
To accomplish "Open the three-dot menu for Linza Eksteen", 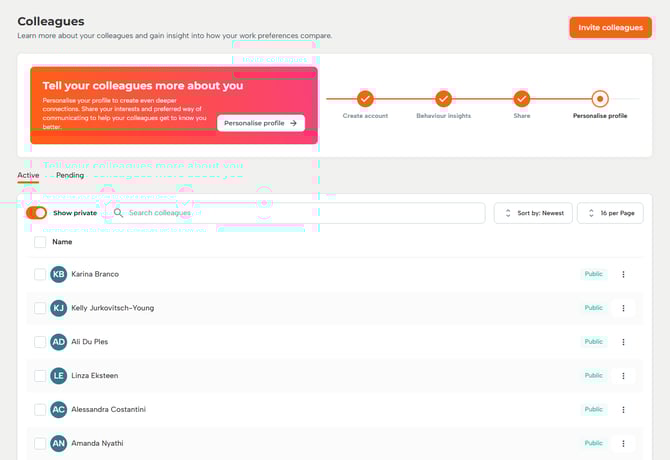I will (x=623, y=376).
